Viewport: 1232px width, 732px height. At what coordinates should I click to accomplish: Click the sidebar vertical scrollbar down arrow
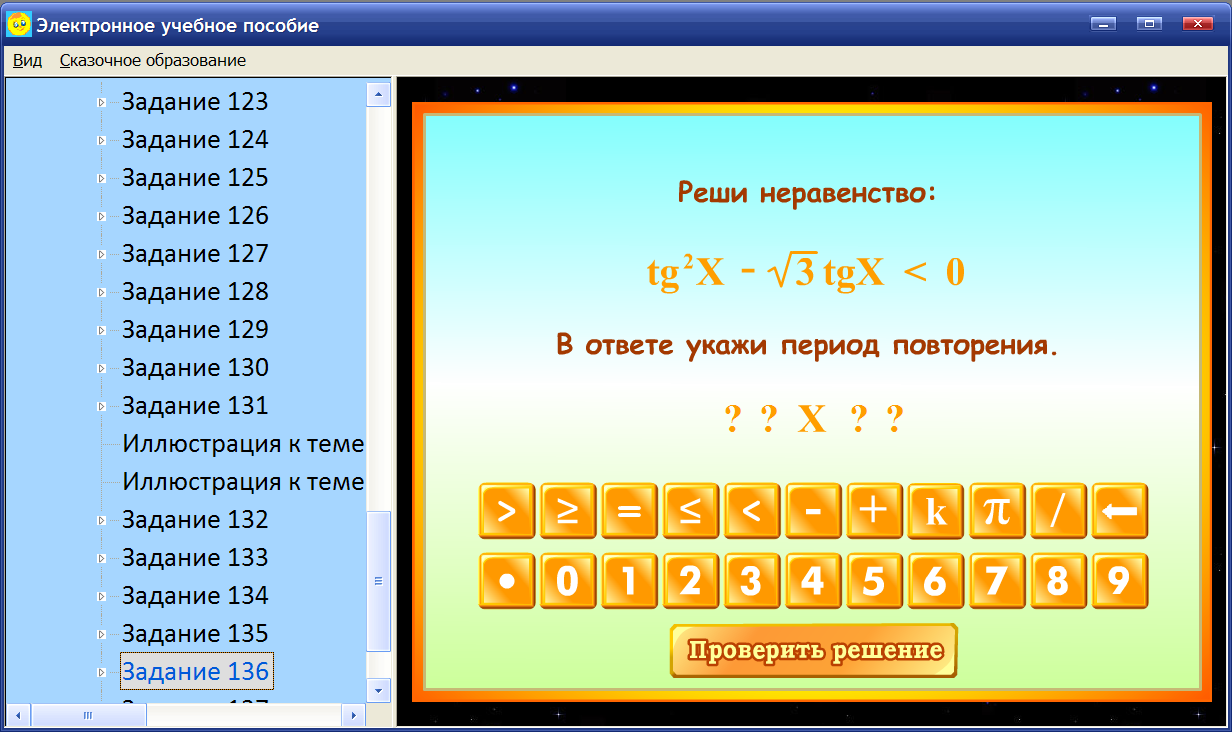(x=378, y=690)
